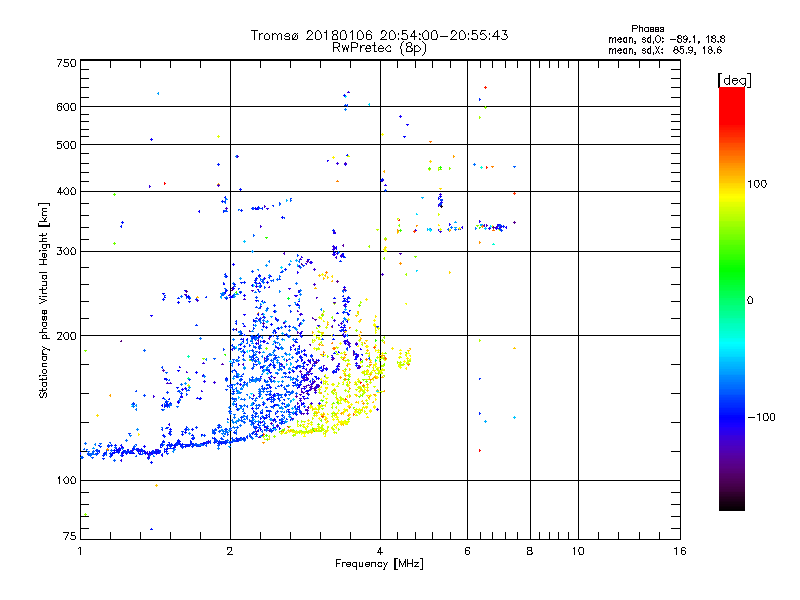
Task: Click the red data point near 650 km
Action: click(x=485, y=88)
